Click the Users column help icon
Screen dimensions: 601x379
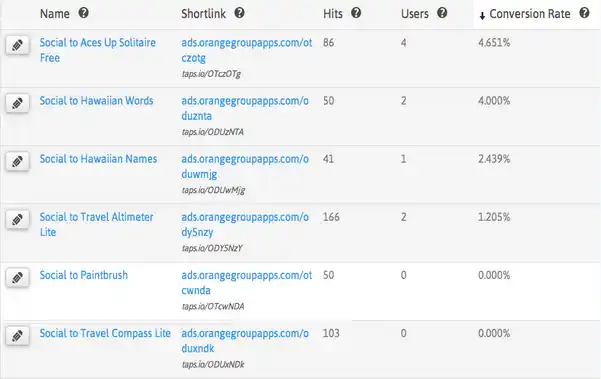point(442,13)
